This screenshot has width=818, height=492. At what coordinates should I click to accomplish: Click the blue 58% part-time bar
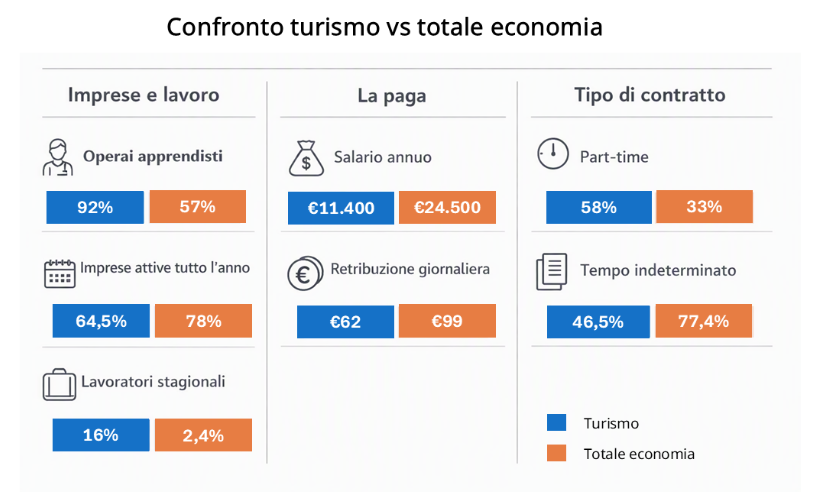[x=599, y=207]
